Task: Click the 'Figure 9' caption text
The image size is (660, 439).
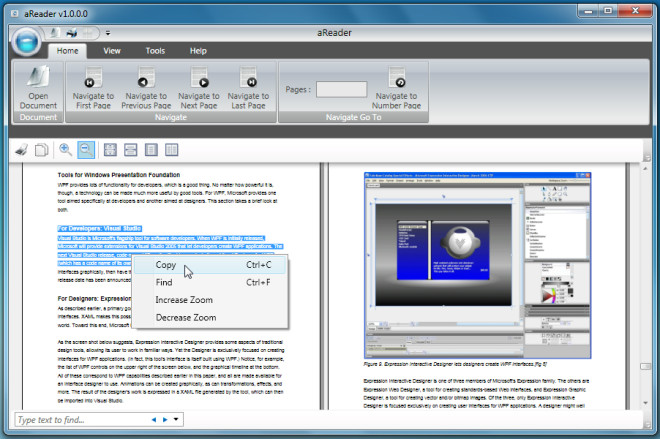Action: (x=455, y=364)
